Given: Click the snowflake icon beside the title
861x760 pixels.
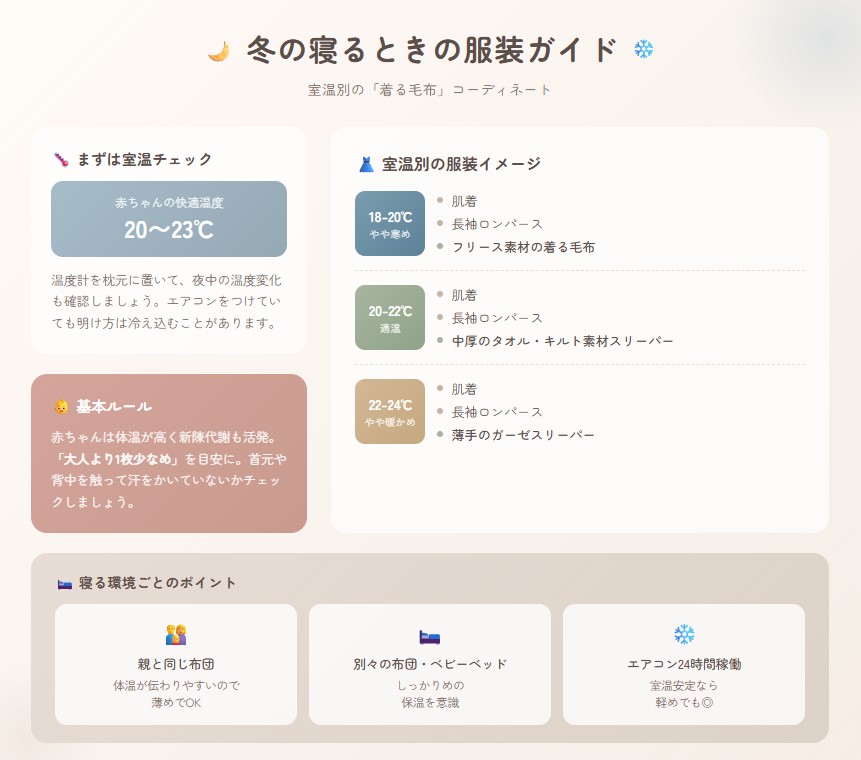Looking at the screenshot, I should 644,49.
